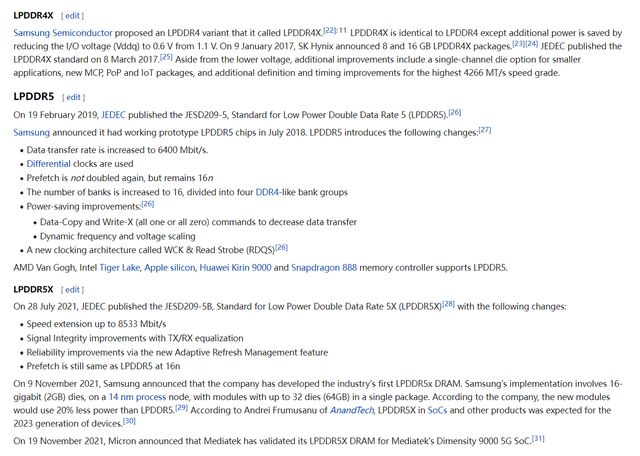Click bullet 'Dynamic frequency and voltage scaling'
This screenshot has width=640, height=456.
point(118,236)
